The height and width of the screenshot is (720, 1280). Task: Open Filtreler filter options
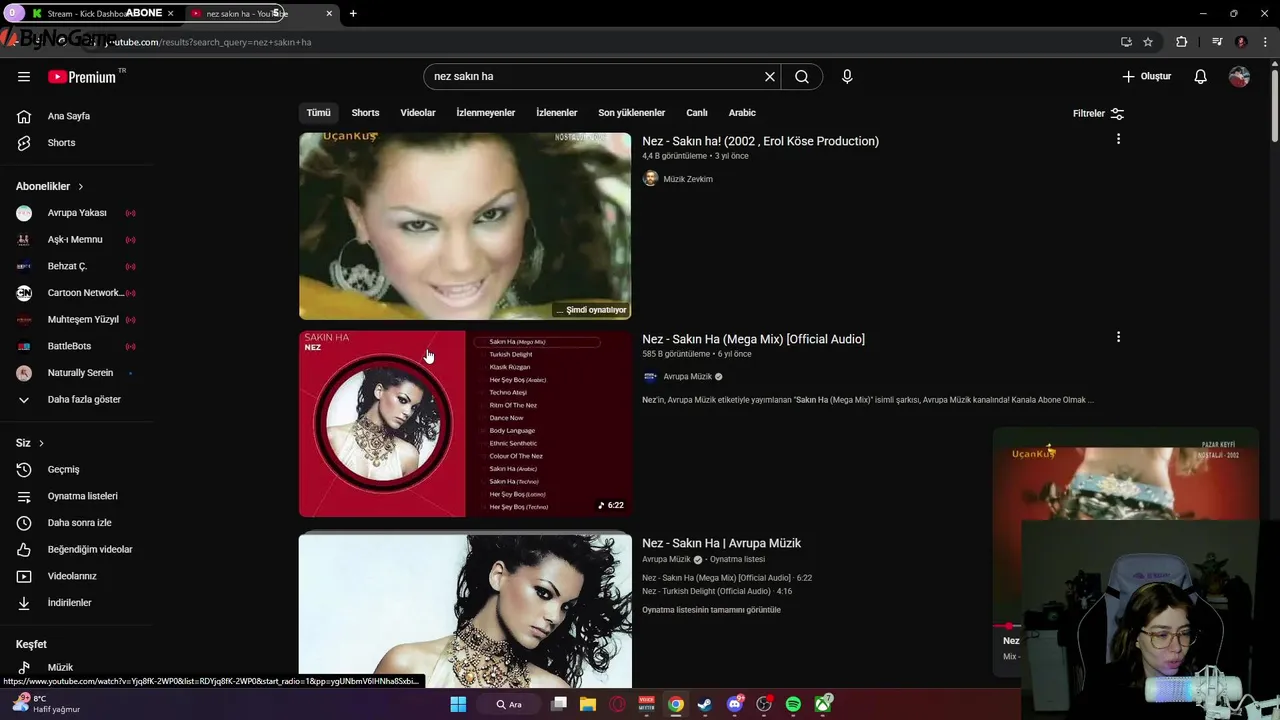coord(1098,113)
